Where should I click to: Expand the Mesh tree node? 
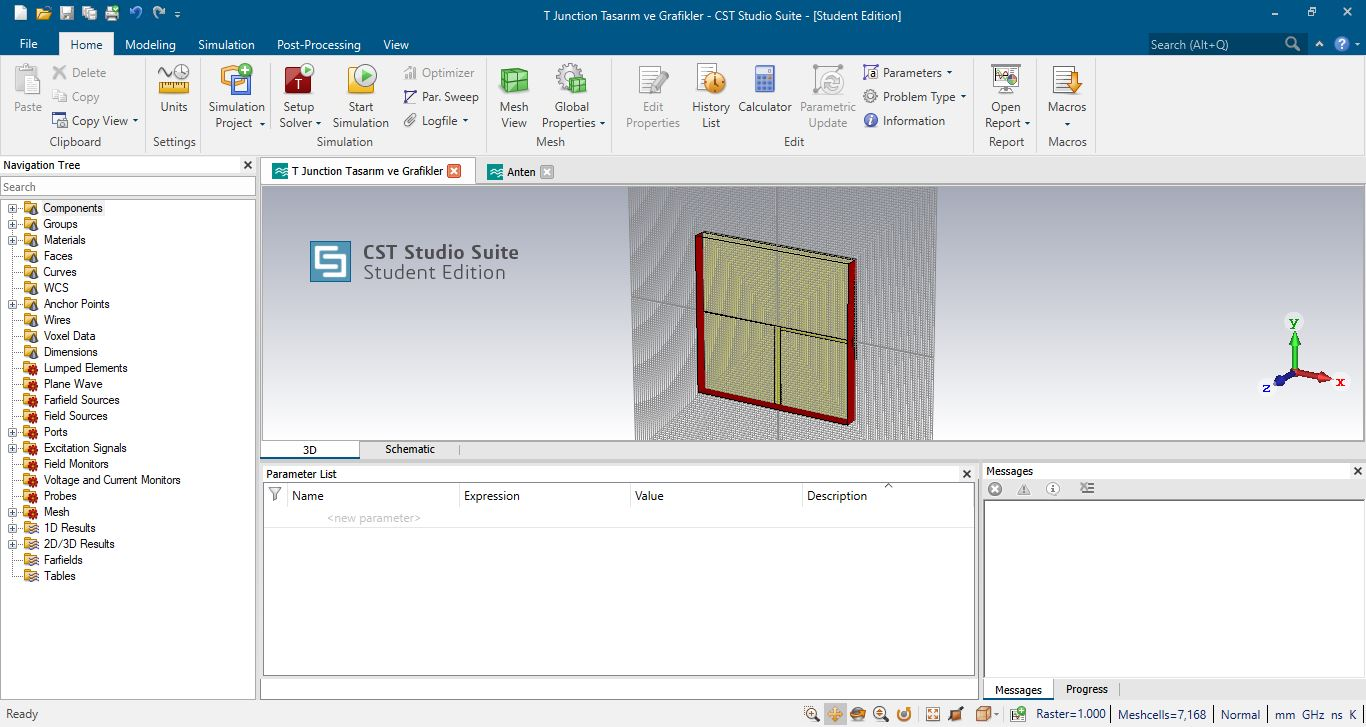point(13,512)
